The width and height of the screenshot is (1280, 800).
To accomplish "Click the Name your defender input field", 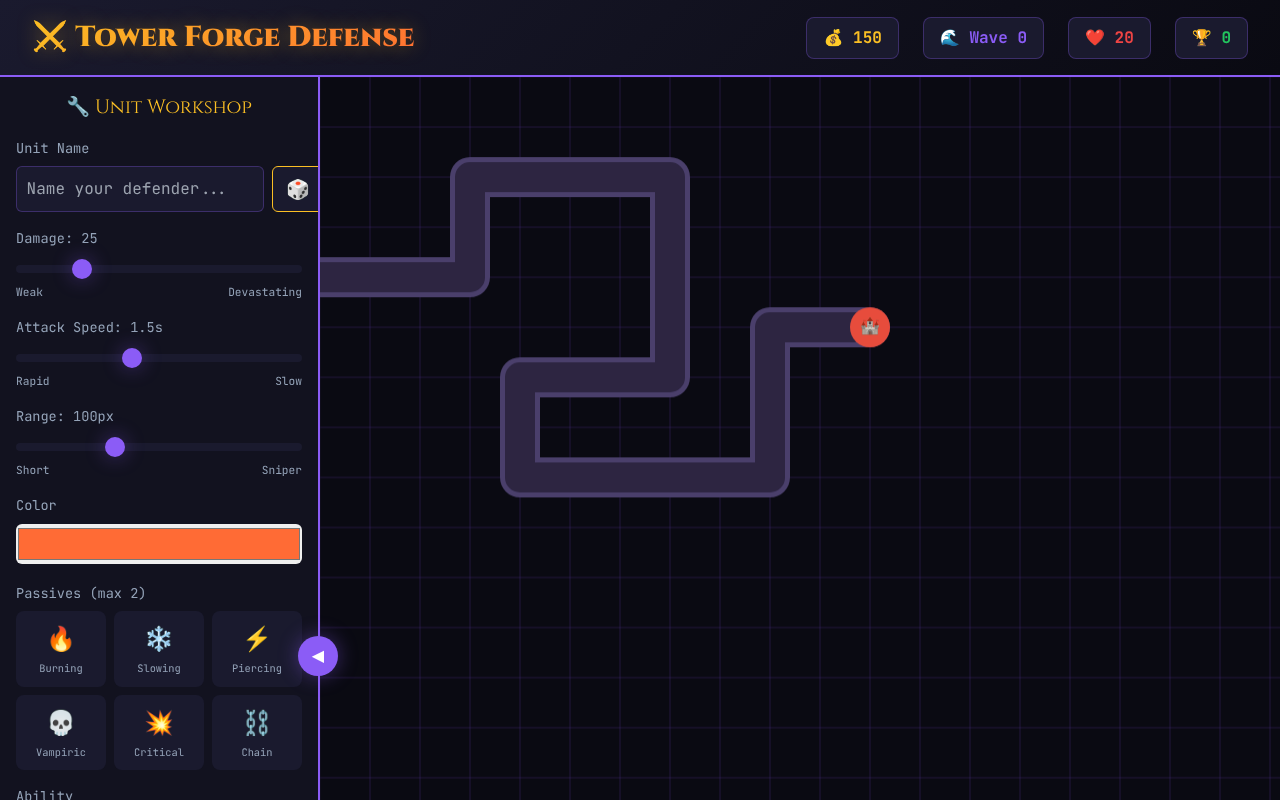I will tap(139, 188).
